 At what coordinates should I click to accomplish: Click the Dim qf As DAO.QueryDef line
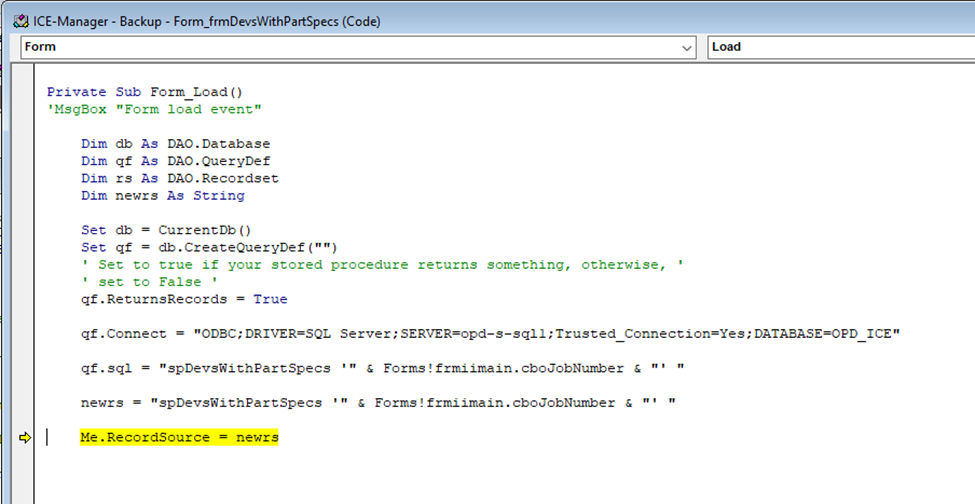[175, 161]
